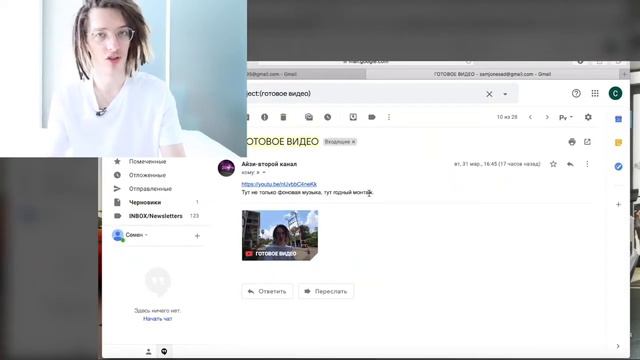Open Черновики folder
This screenshot has width=640, height=360.
click(x=145, y=202)
